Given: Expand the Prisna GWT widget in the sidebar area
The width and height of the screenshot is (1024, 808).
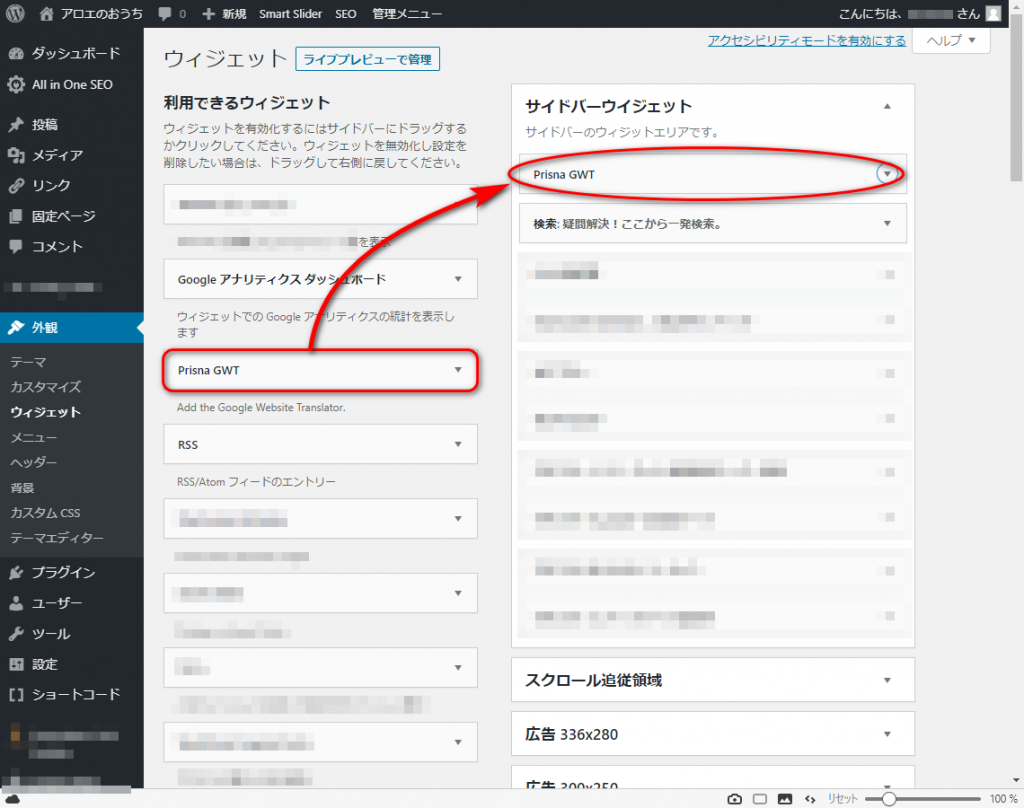Looking at the screenshot, I should coord(886,174).
